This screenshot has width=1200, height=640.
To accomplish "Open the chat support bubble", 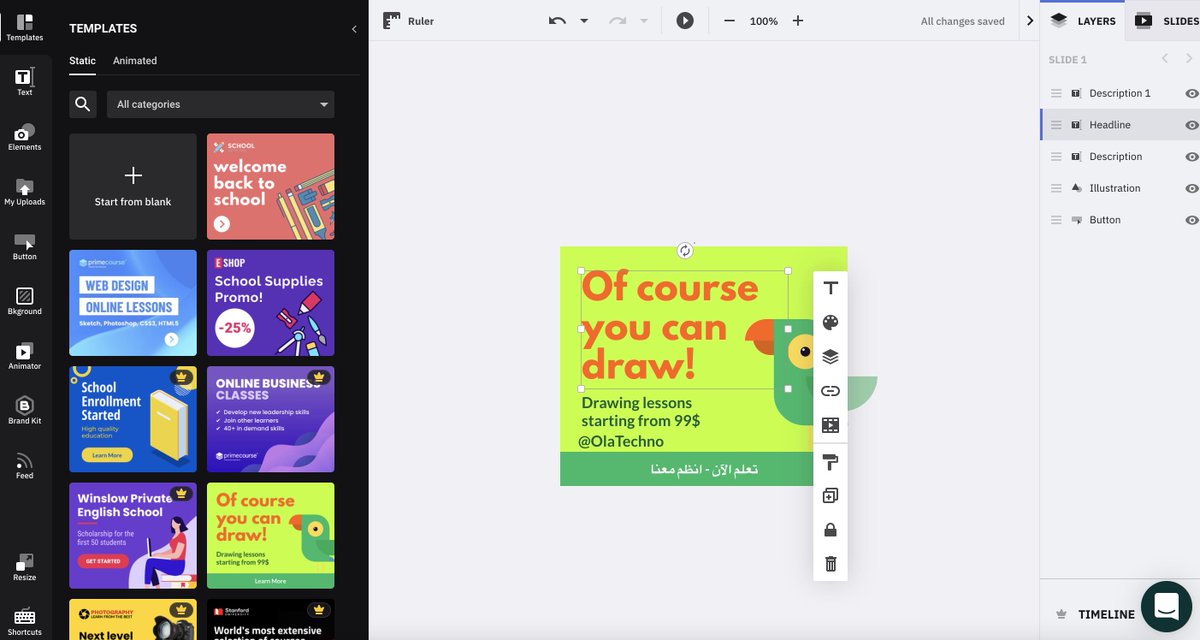I will [1166, 606].
